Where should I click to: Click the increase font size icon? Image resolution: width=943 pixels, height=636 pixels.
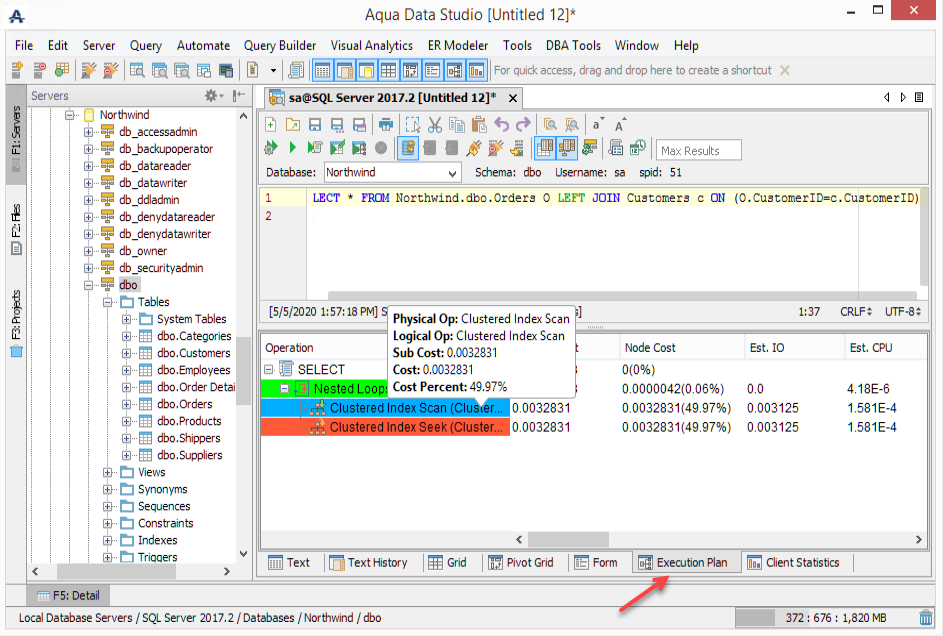click(x=620, y=125)
